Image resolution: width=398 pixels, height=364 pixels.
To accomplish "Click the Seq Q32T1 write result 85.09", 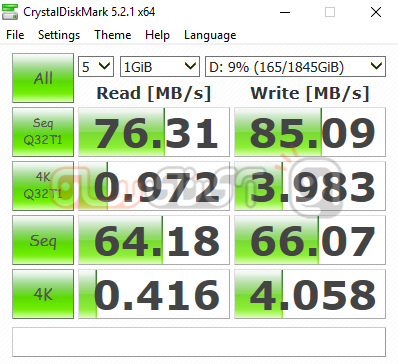I will (x=310, y=132).
